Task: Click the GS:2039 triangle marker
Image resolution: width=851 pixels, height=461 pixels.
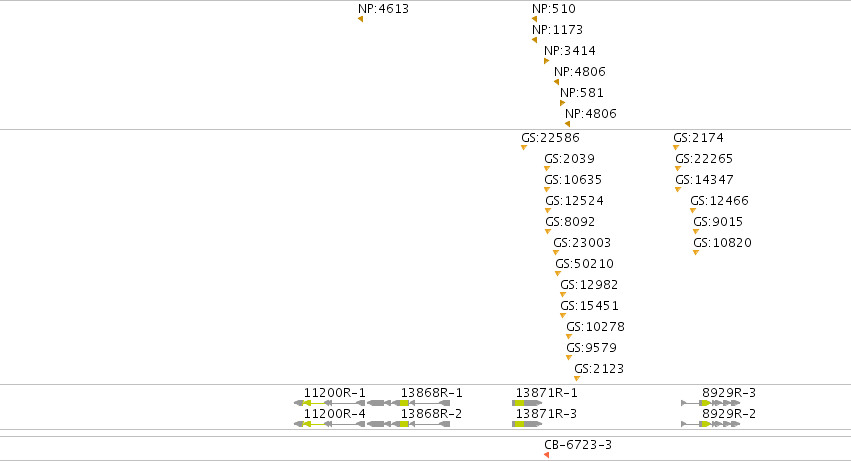Action: coord(547,168)
